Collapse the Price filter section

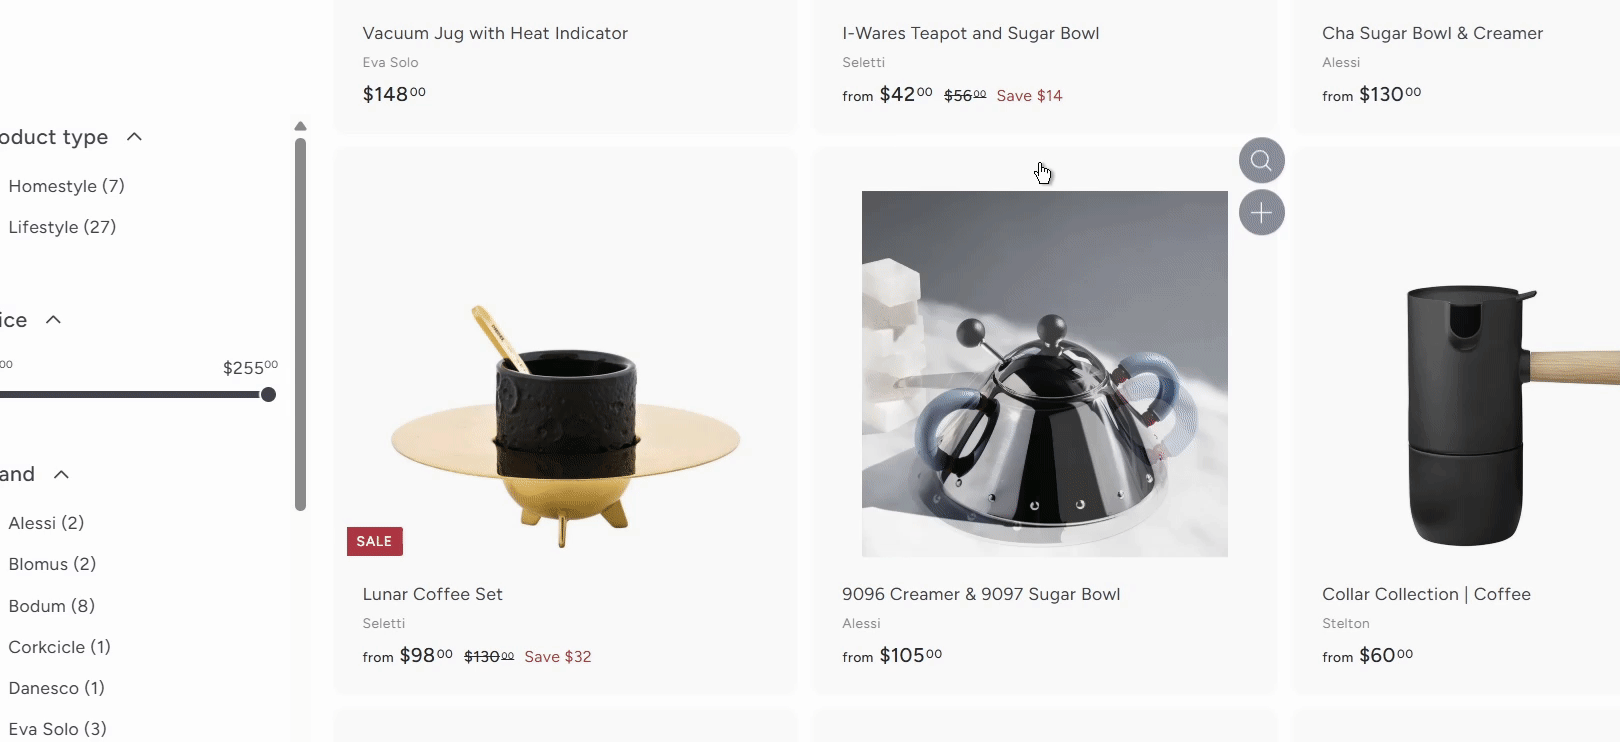(x=54, y=320)
